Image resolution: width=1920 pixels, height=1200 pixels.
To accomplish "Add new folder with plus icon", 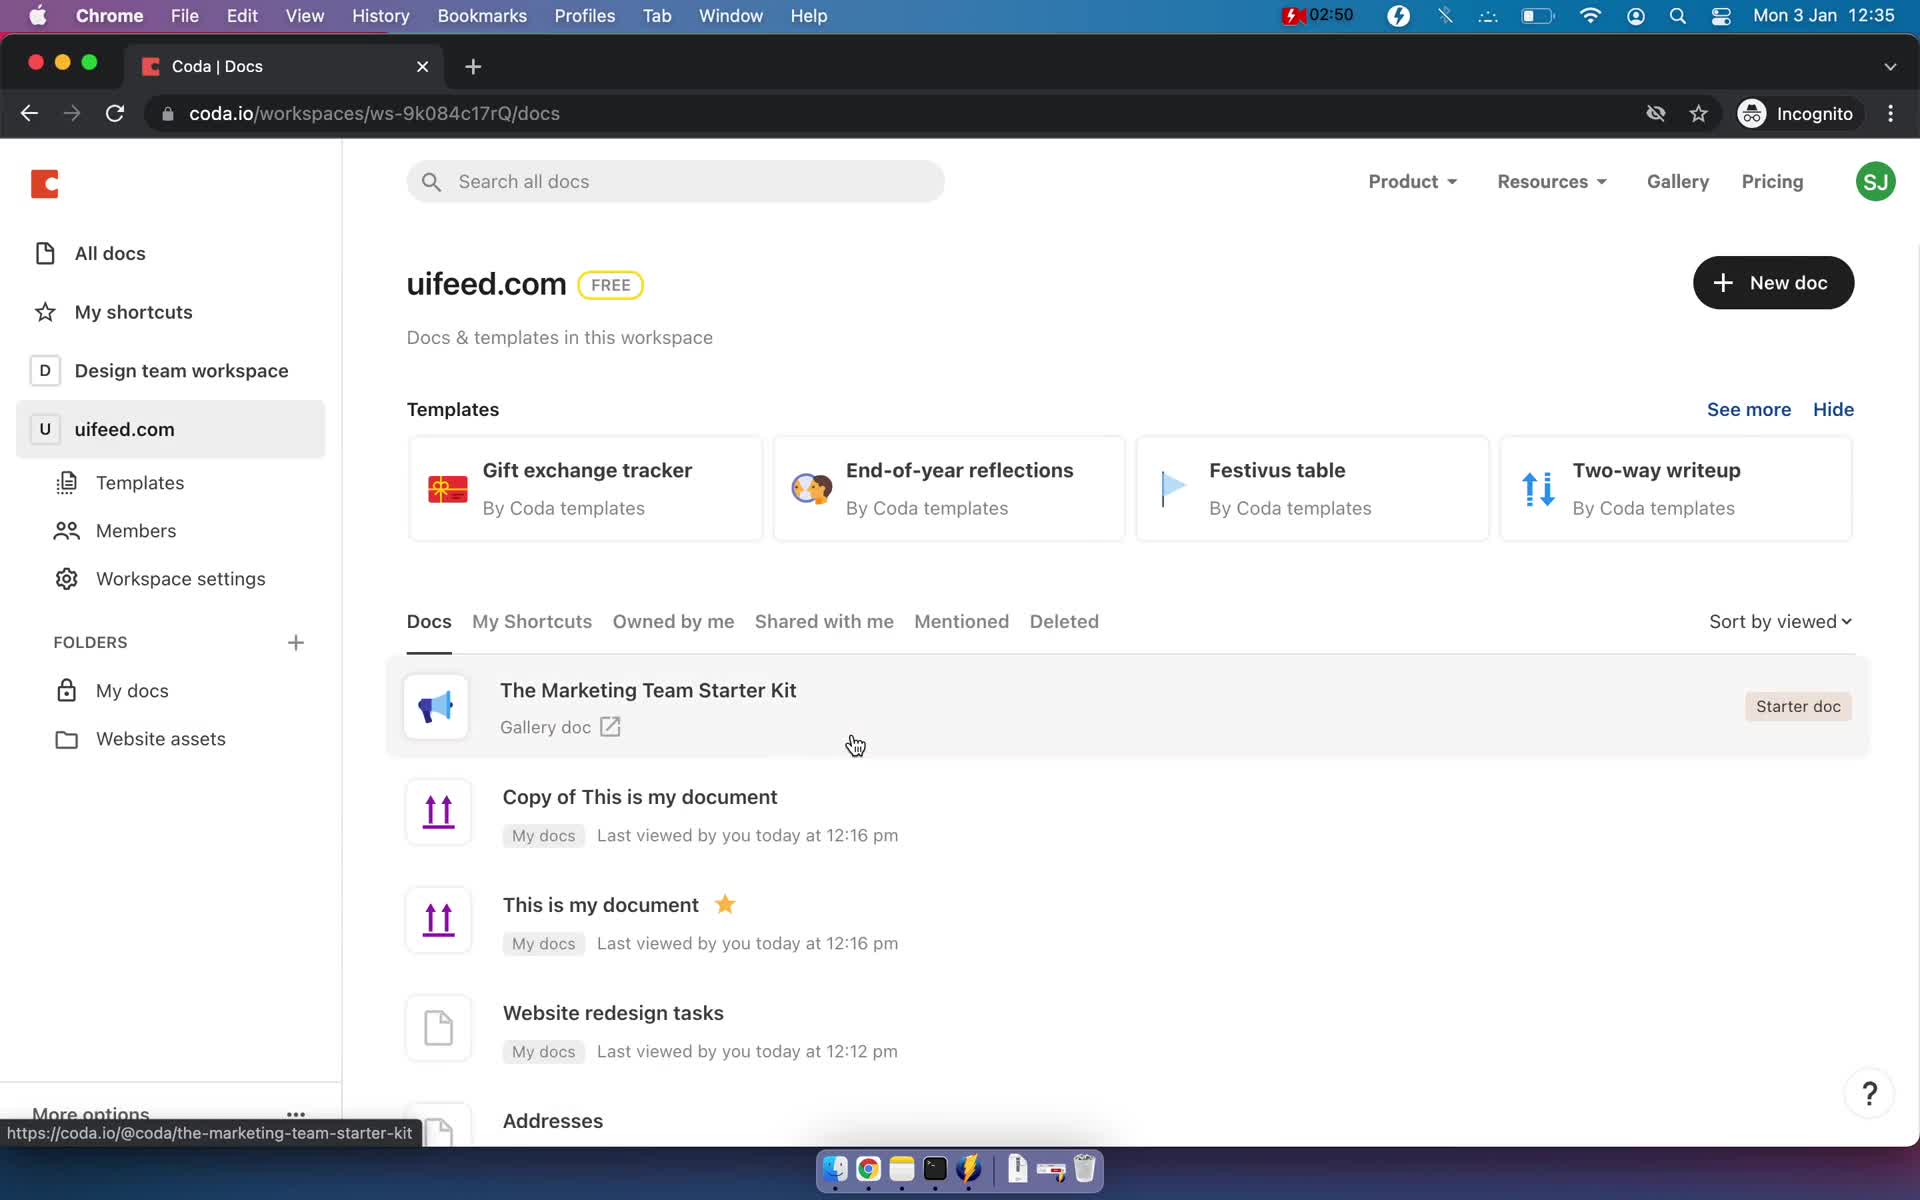I will (294, 641).
